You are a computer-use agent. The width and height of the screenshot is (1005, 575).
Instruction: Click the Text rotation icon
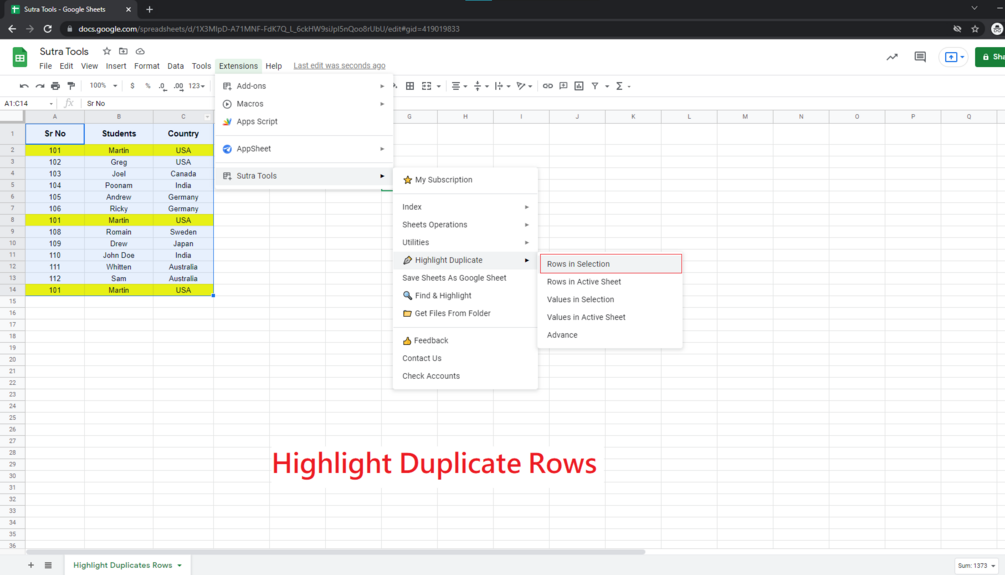(x=521, y=86)
